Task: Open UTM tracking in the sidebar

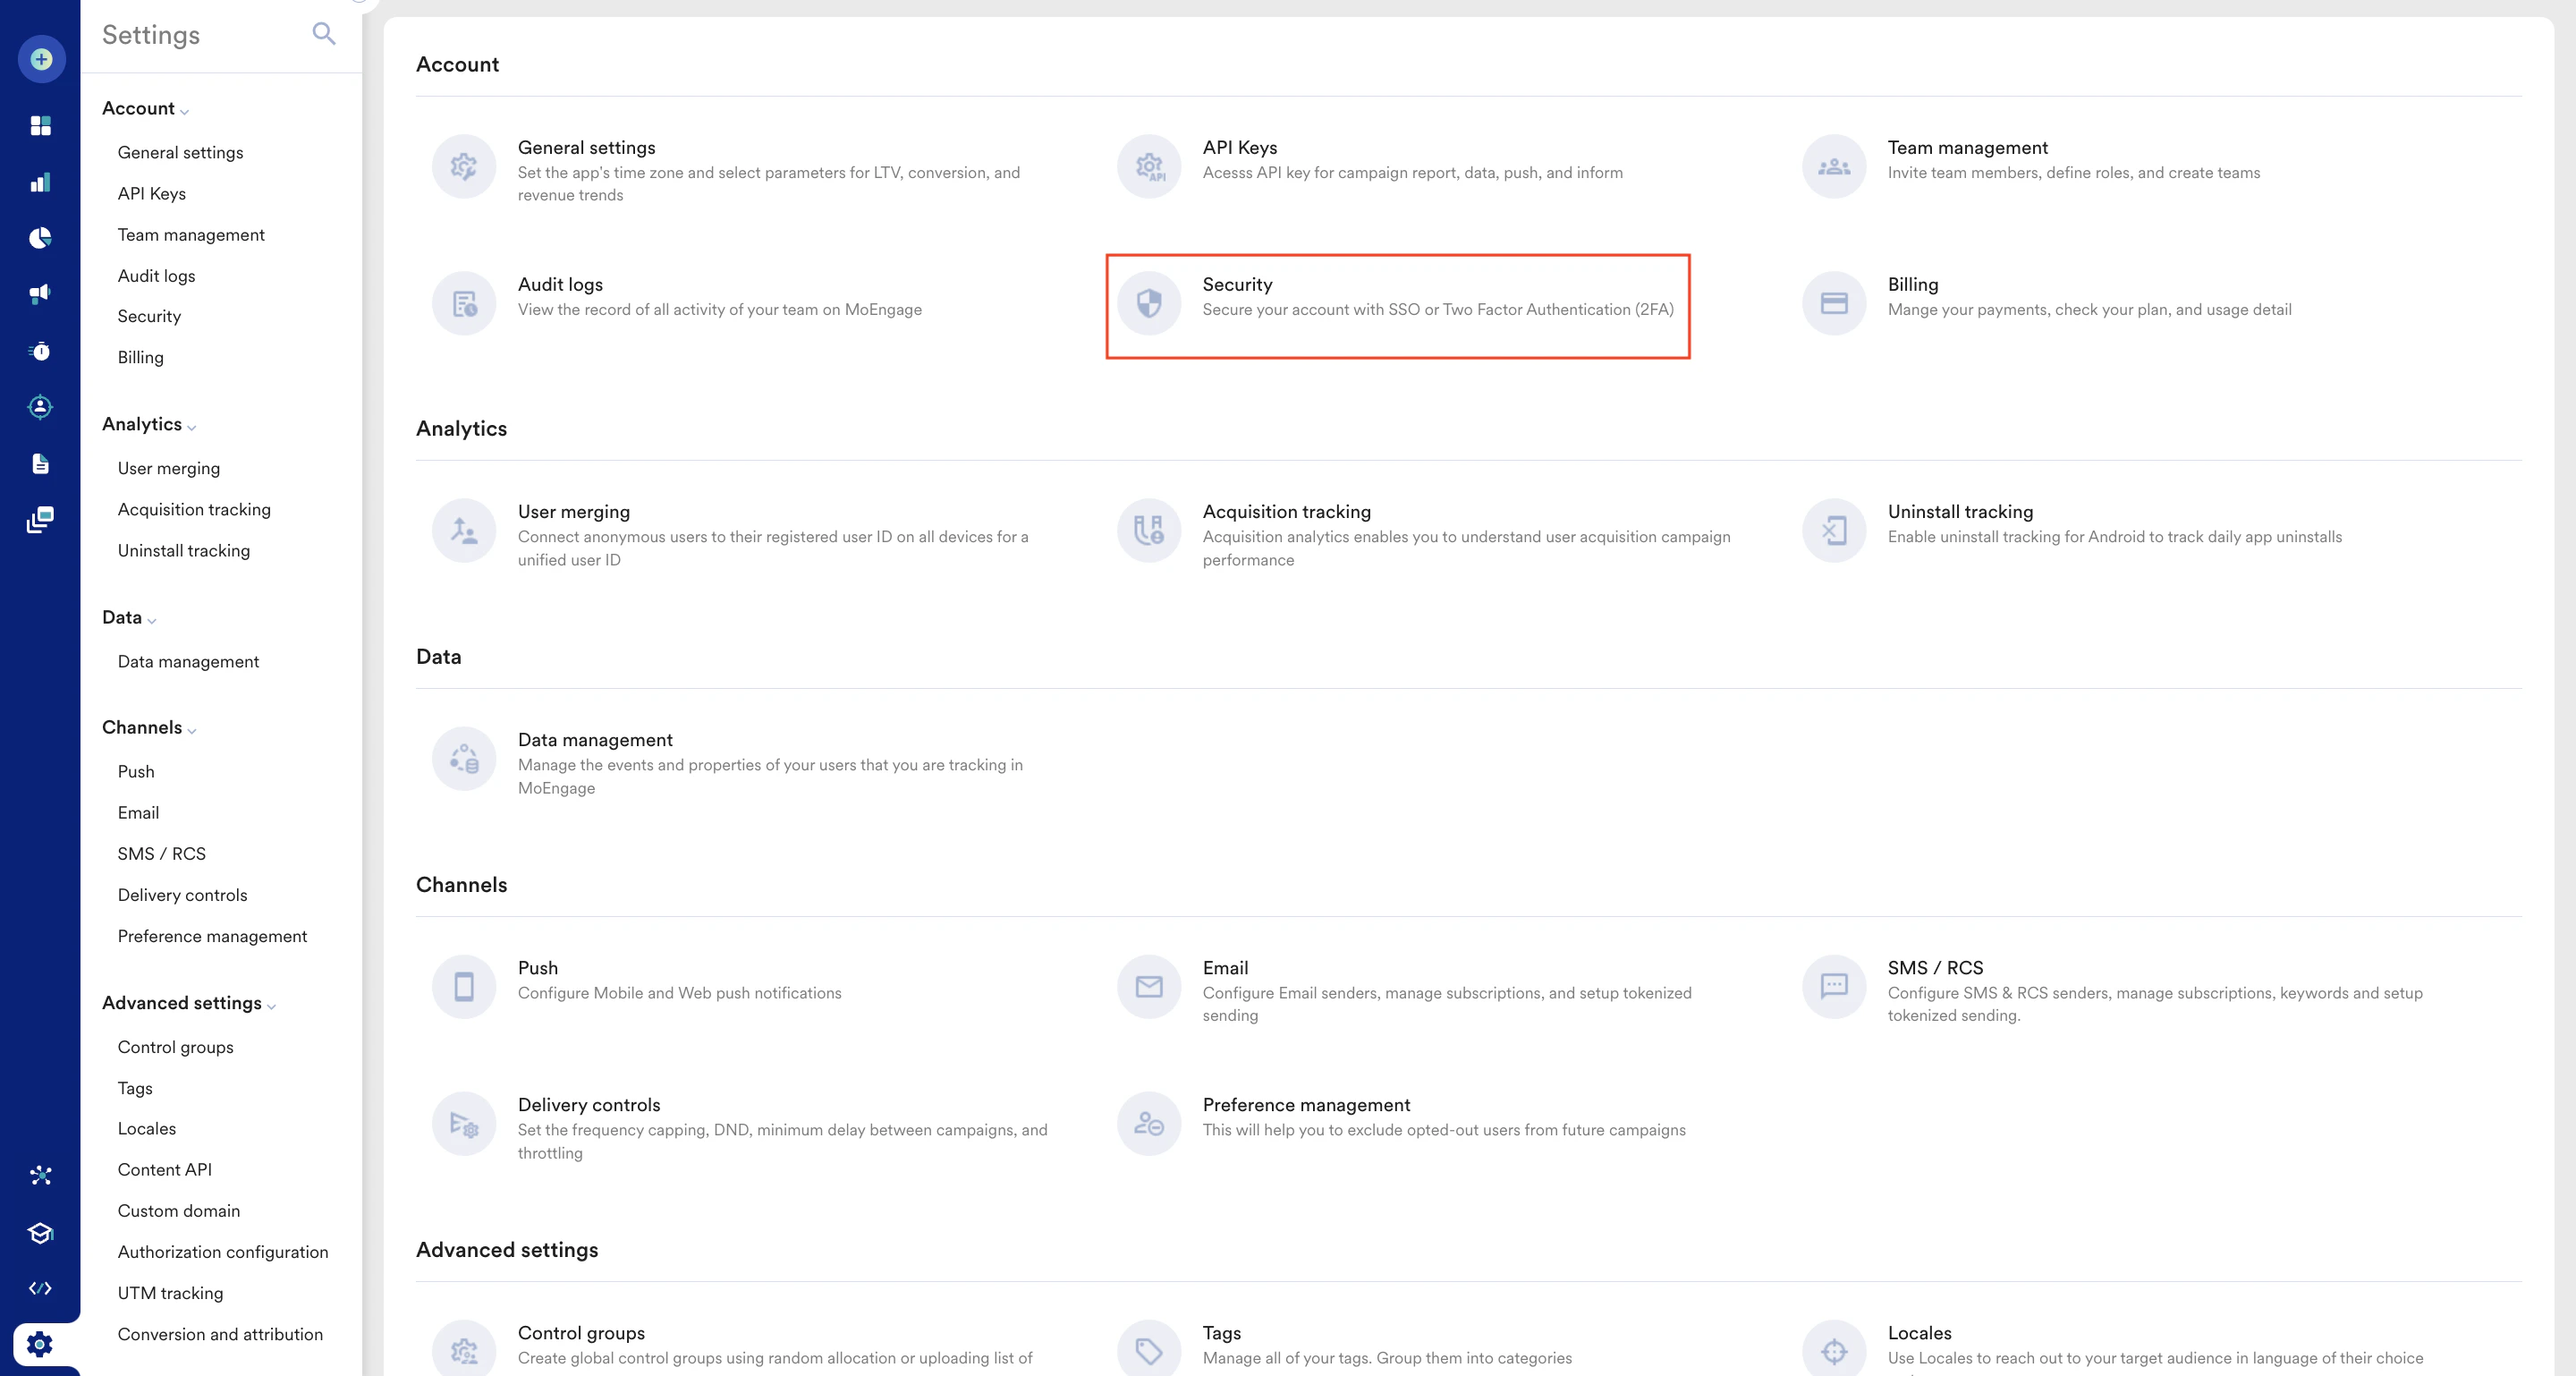Action: (x=170, y=1293)
